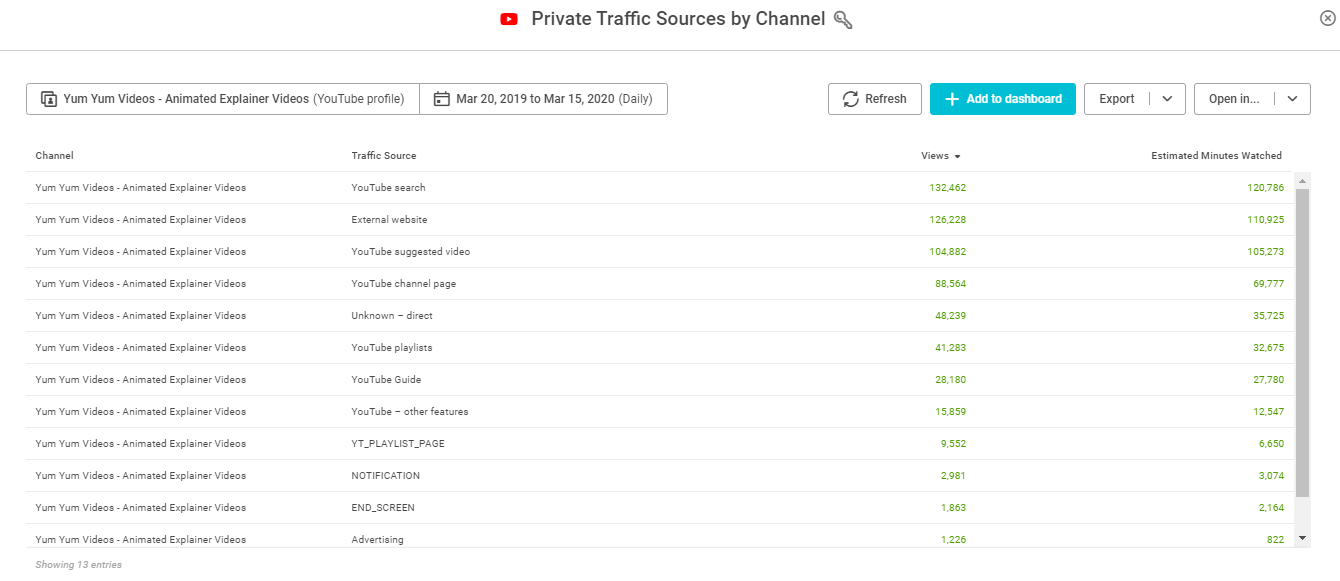
Task: Click the views value 88,564
Action: point(950,284)
